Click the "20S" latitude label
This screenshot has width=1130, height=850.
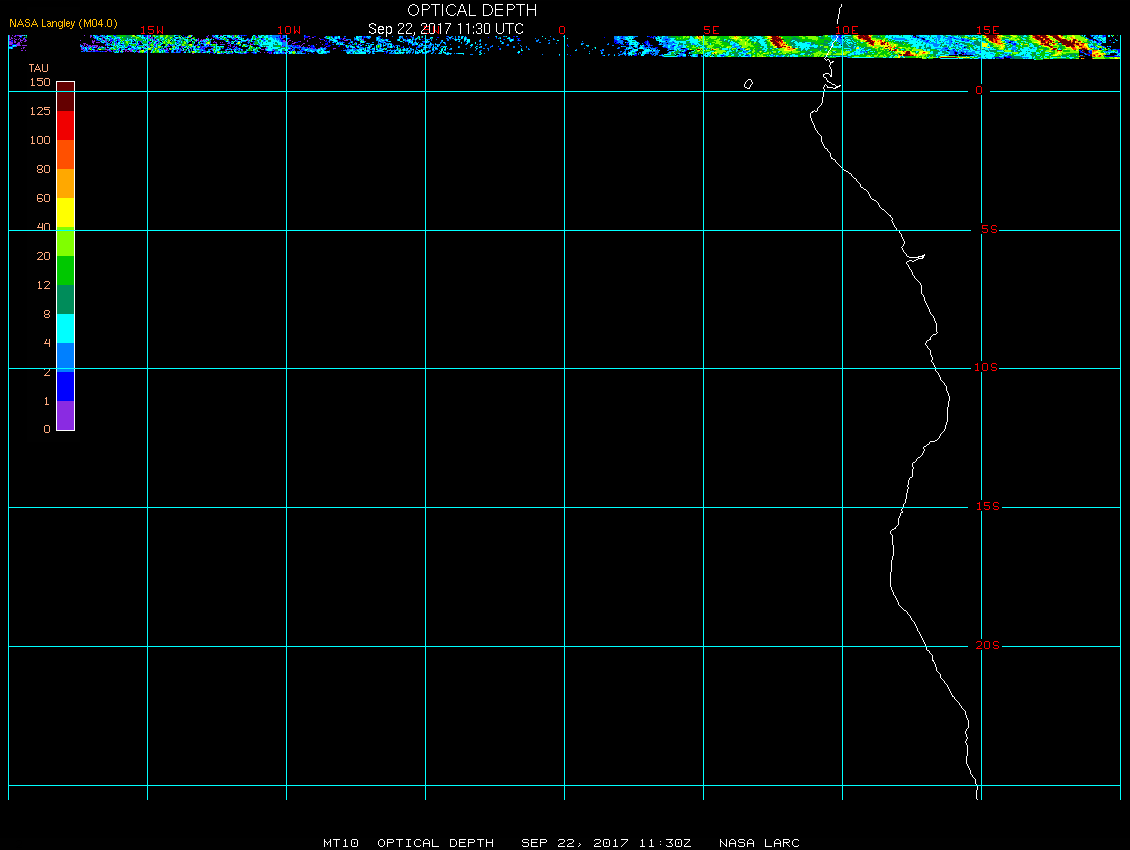(987, 645)
